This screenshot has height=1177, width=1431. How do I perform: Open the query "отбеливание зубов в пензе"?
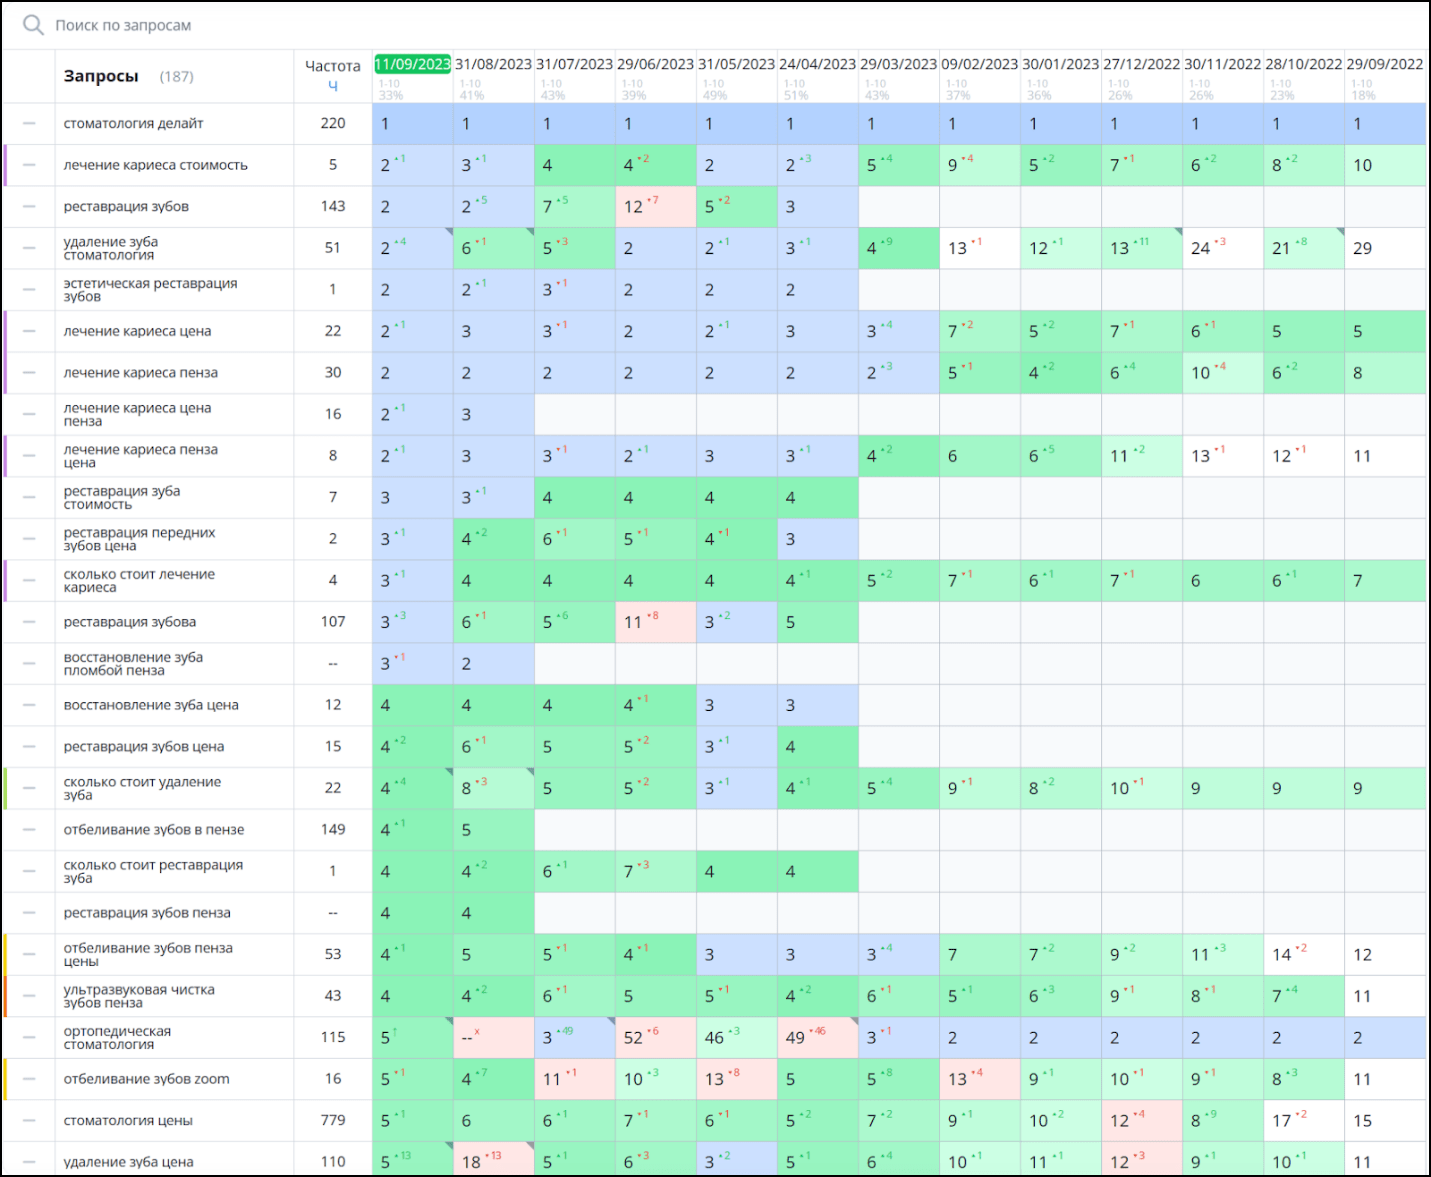click(154, 830)
